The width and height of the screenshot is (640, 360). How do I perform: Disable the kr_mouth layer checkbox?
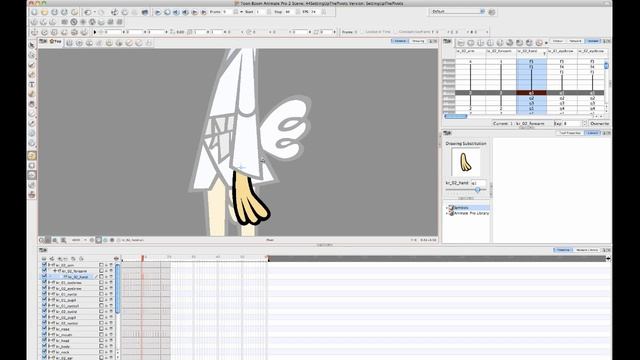point(44,334)
